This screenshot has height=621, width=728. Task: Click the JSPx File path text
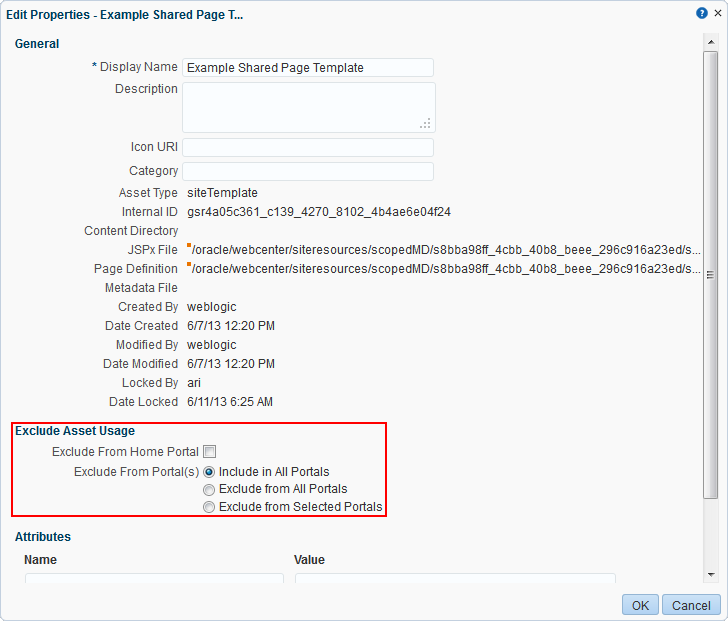444,250
